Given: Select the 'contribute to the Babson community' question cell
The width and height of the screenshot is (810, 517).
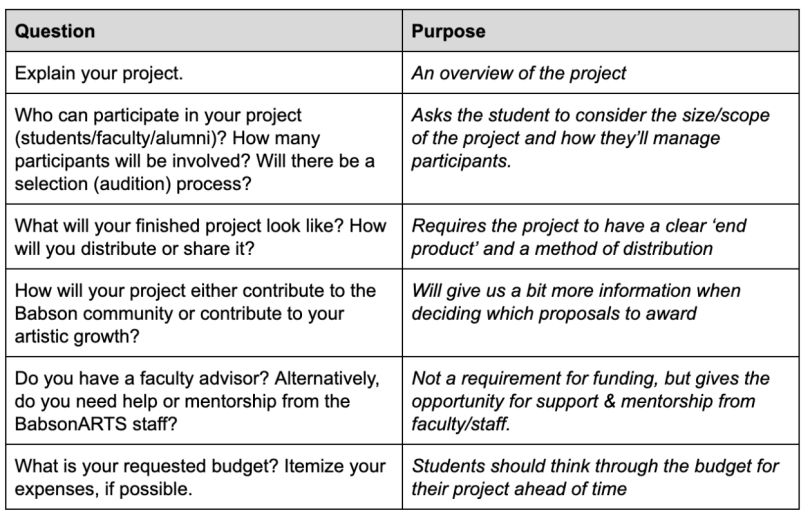Looking at the screenshot, I should 204,313.
